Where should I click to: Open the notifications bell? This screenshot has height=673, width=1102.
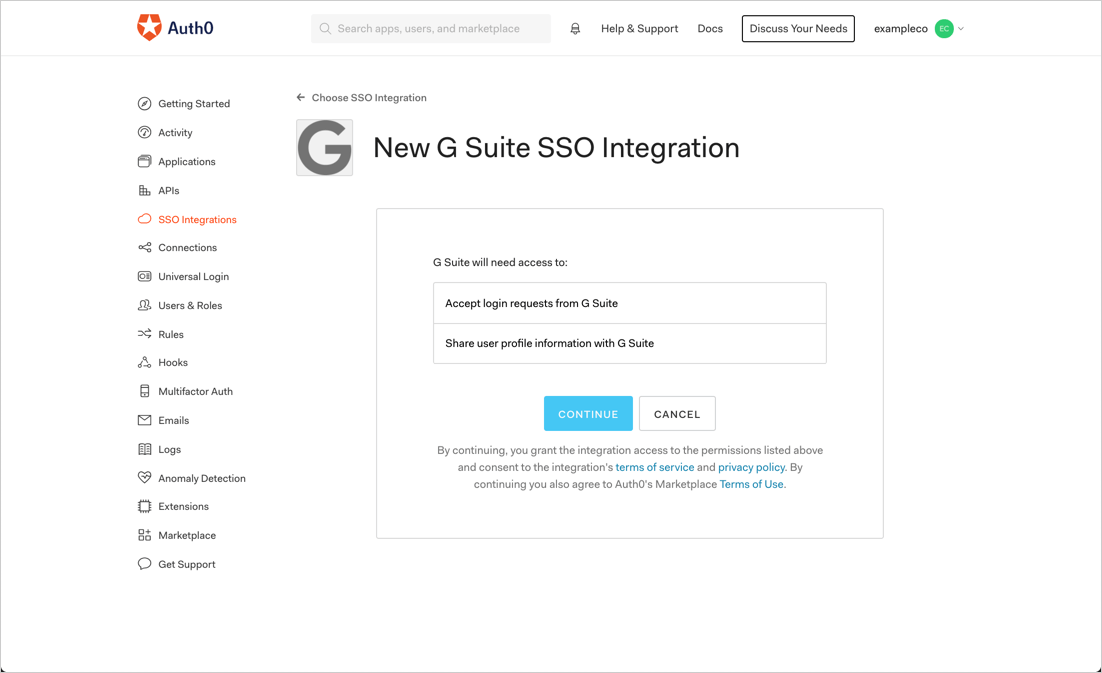coord(575,29)
